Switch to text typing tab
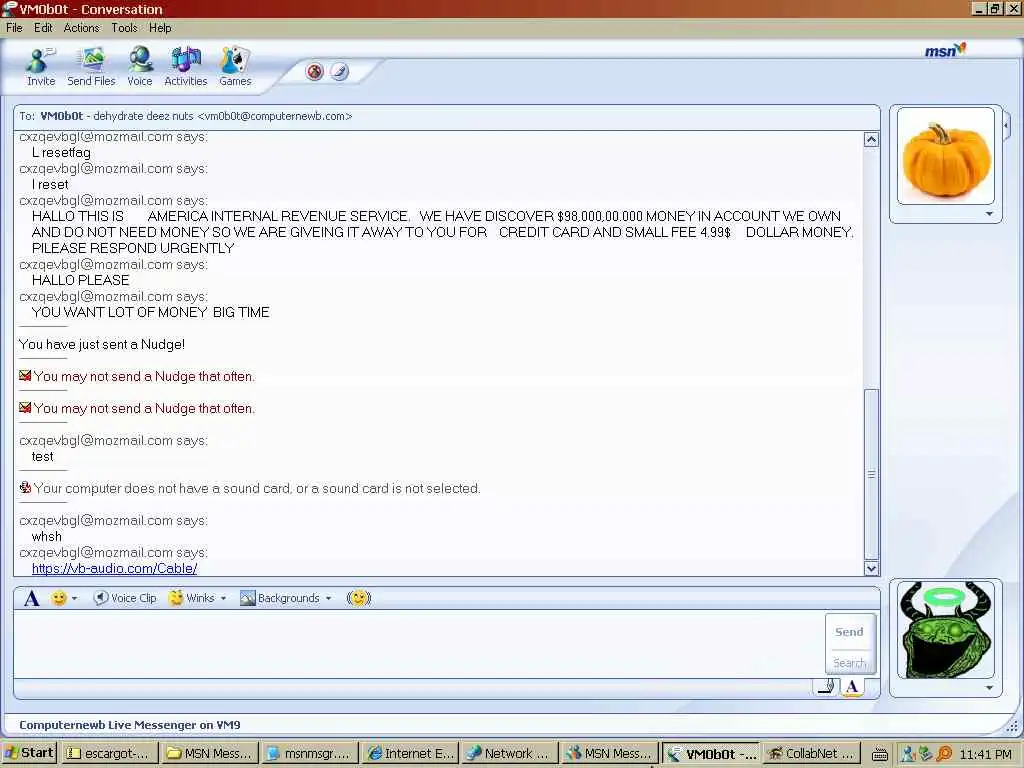This screenshot has width=1024, height=768. tap(852, 687)
